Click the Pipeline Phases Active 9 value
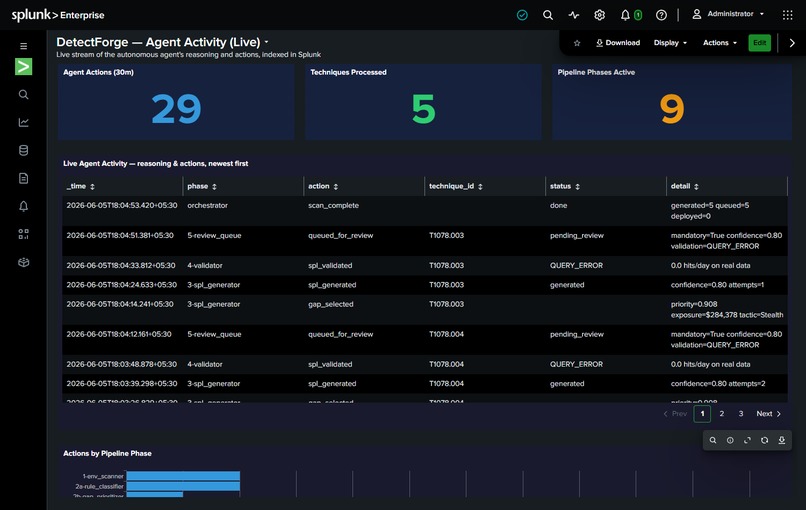This screenshot has width=806, height=510. (672, 109)
